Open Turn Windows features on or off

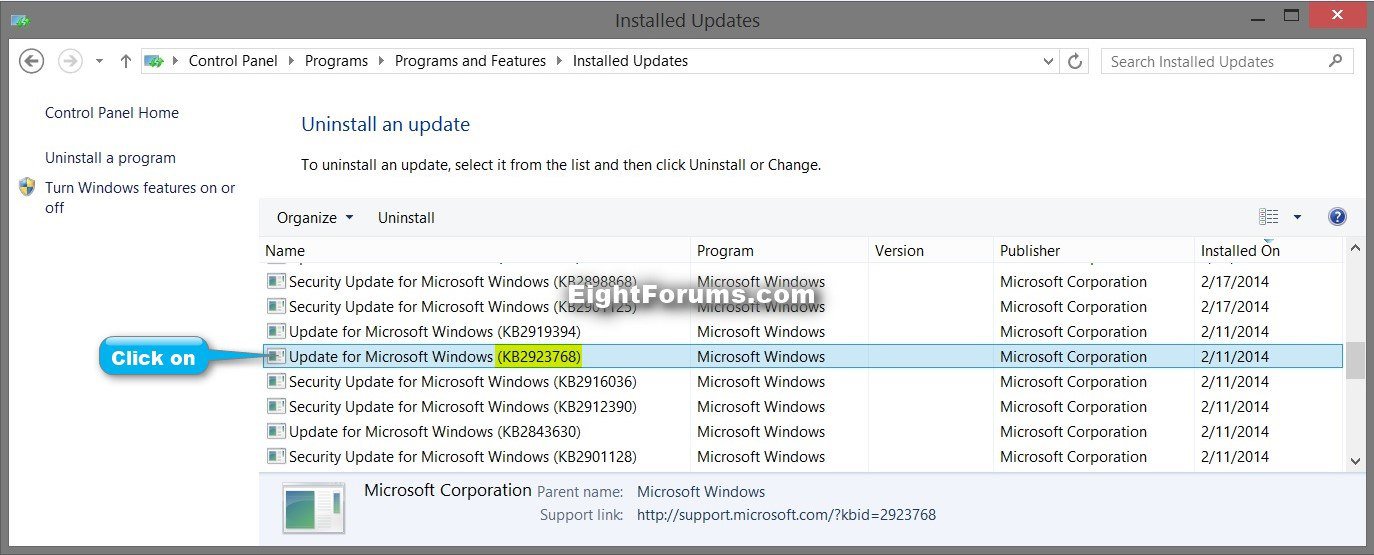(x=140, y=197)
